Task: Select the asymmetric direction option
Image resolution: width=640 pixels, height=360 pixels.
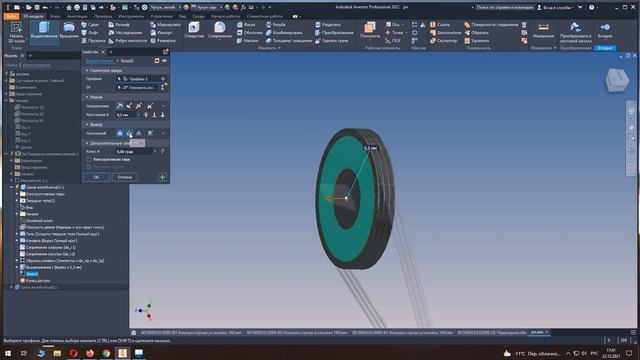Action: coord(149,106)
